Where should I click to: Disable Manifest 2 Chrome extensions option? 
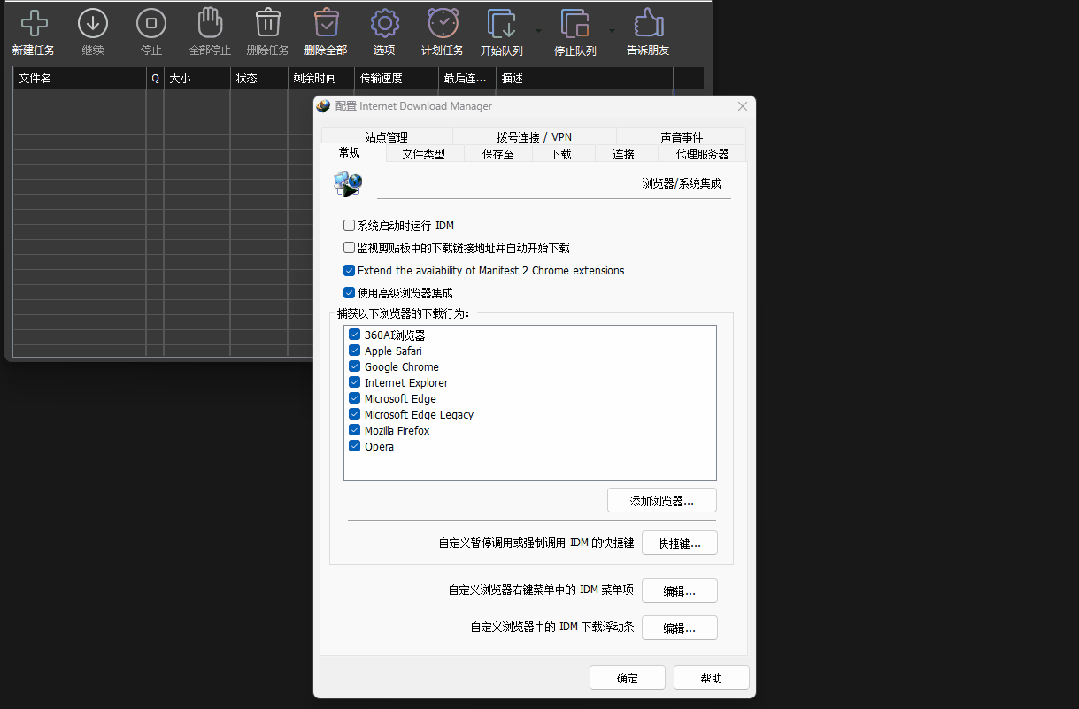tap(348, 270)
